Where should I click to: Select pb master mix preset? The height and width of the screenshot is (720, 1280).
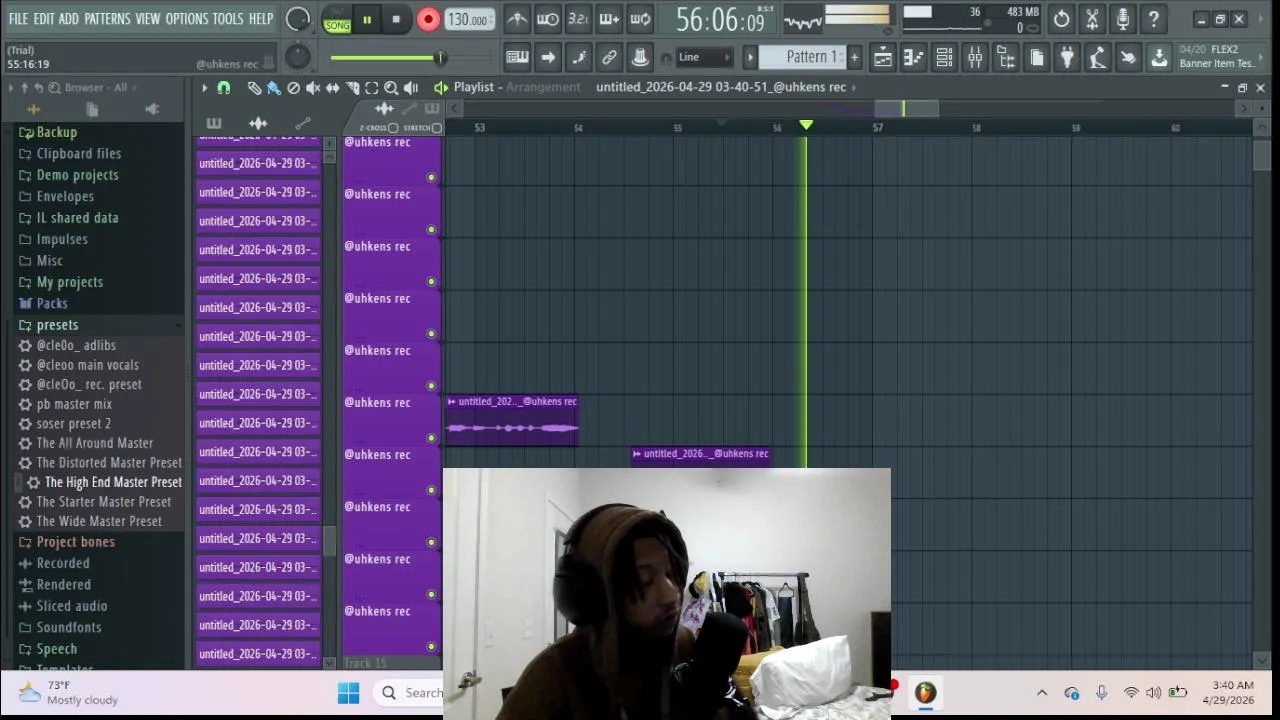tap(74, 404)
